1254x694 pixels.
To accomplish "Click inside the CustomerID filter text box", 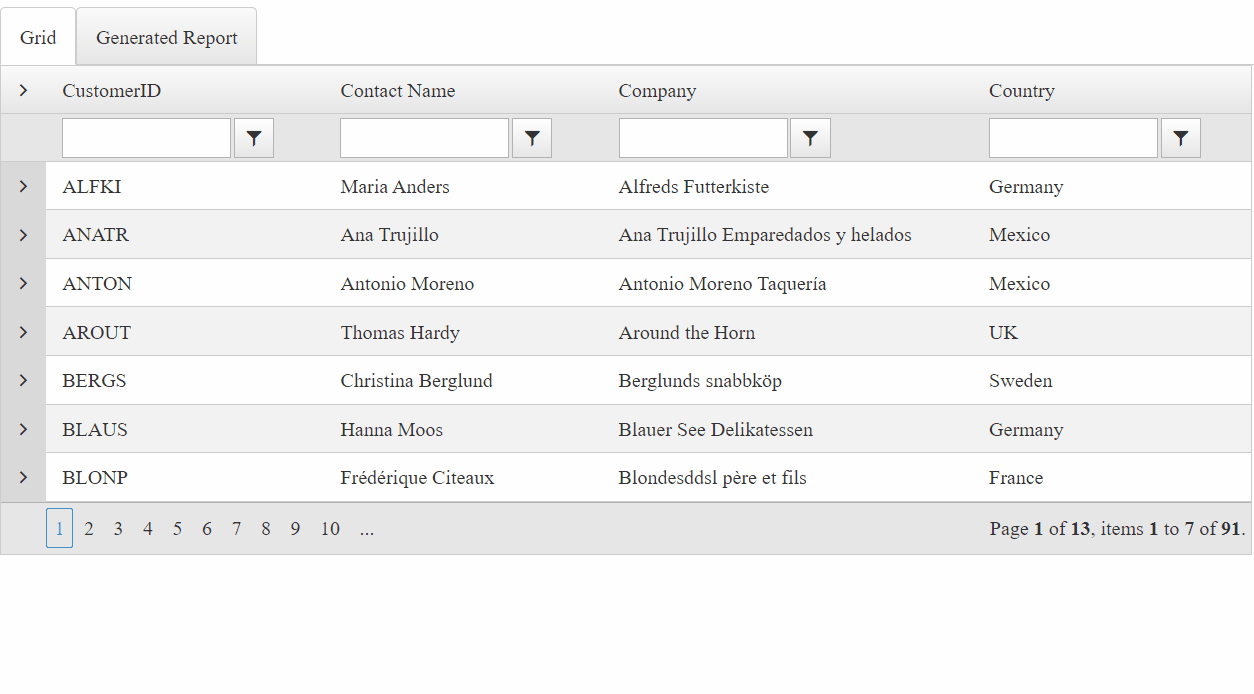I will click(x=146, y=137).
